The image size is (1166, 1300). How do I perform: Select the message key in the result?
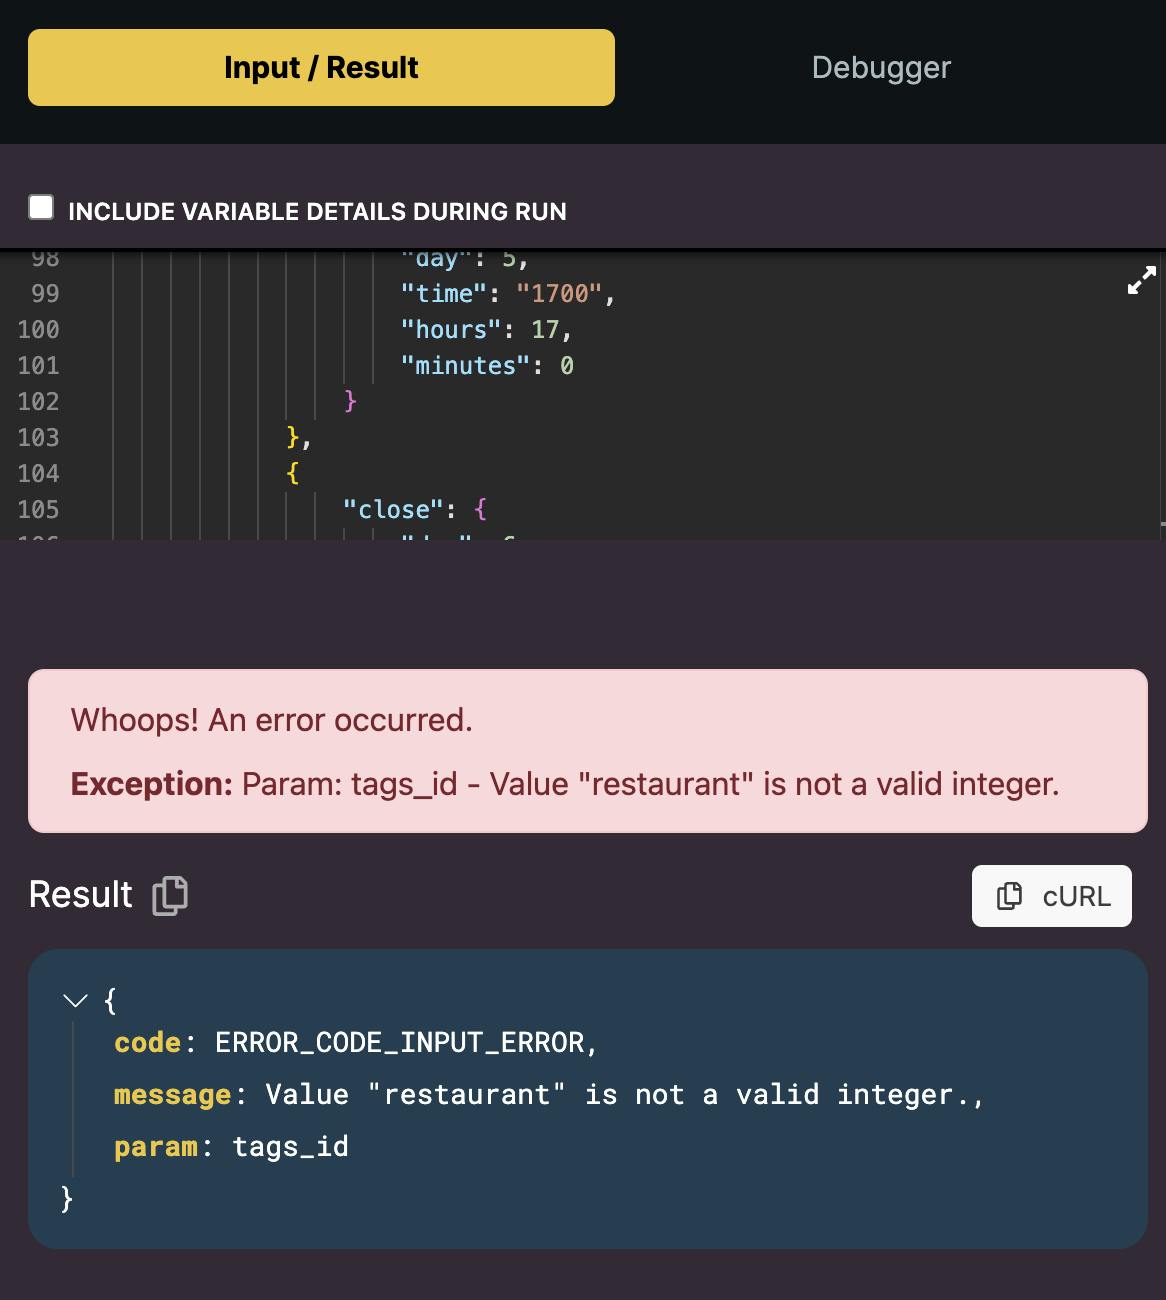pos(172,1094)
